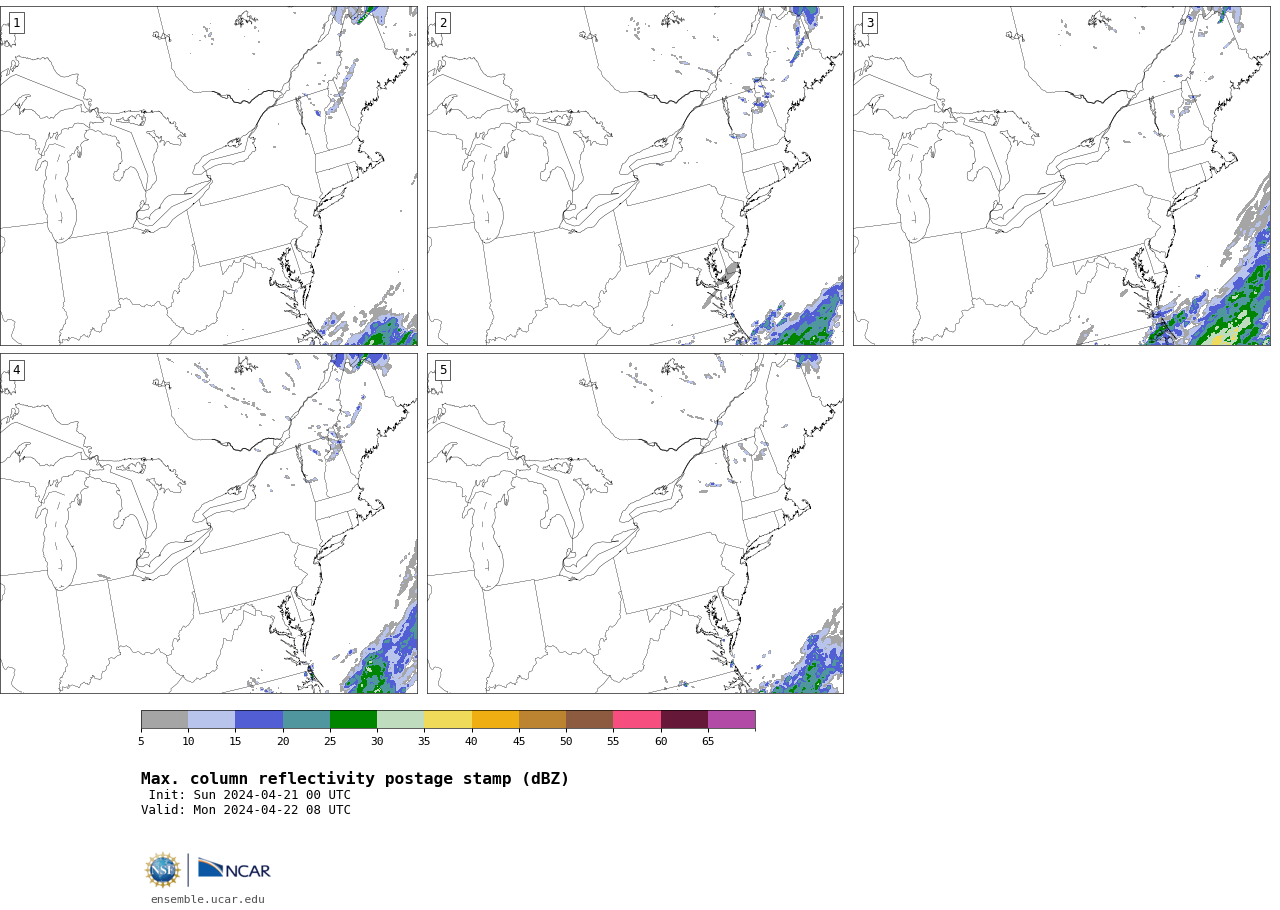Open ensemble member 3 reflectivity map
Image resolution: width=1280 pixels, height=910 pixels.
click(x=1061, y=176)
